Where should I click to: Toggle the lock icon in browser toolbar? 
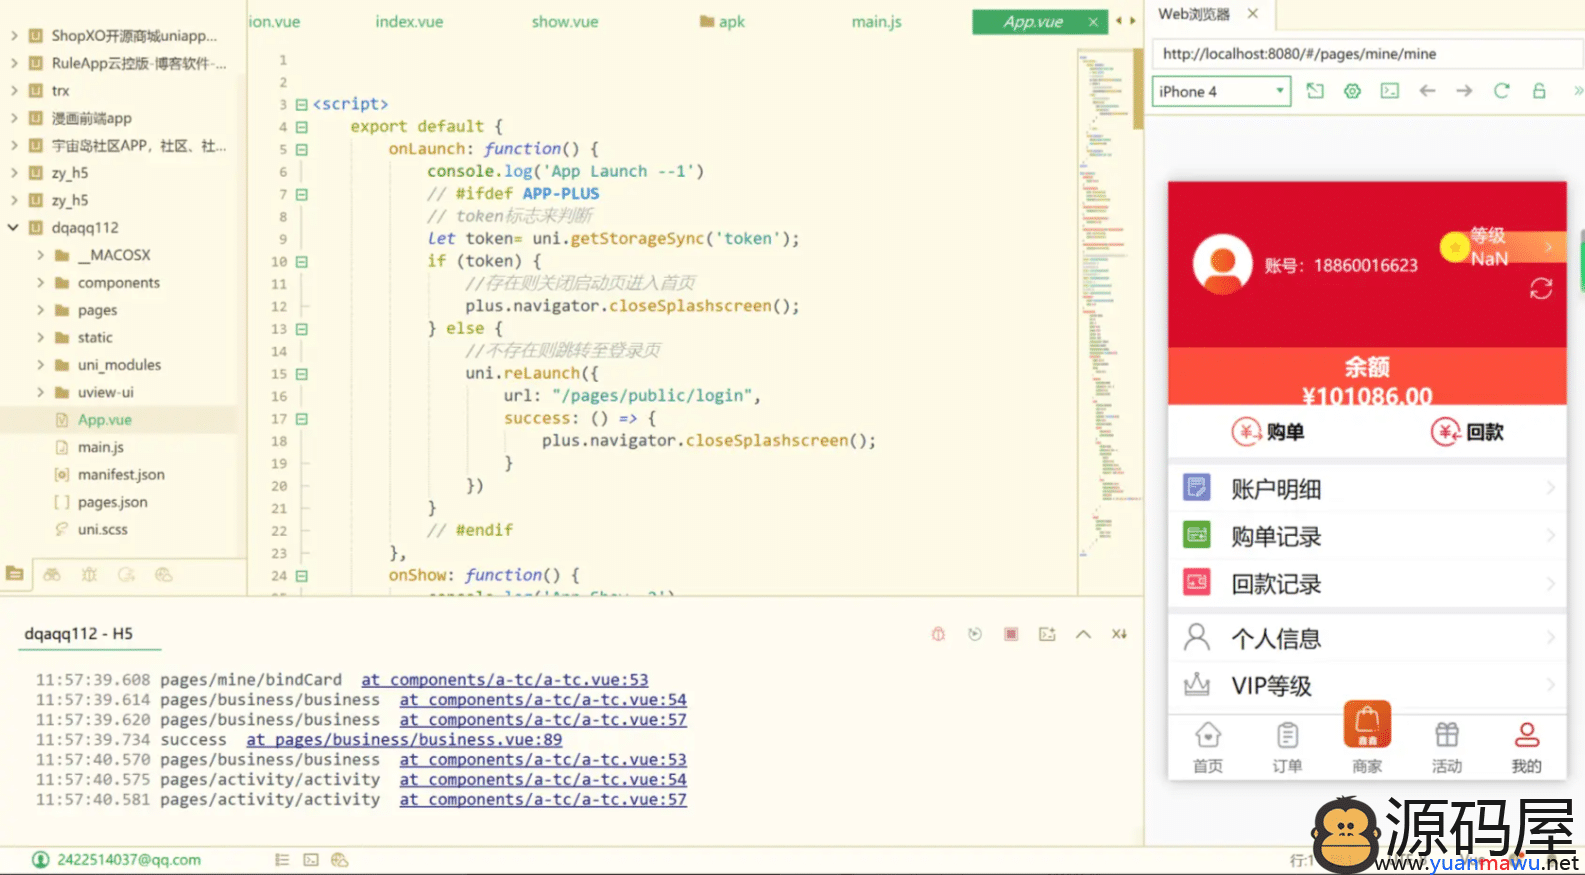(1539, 91)
